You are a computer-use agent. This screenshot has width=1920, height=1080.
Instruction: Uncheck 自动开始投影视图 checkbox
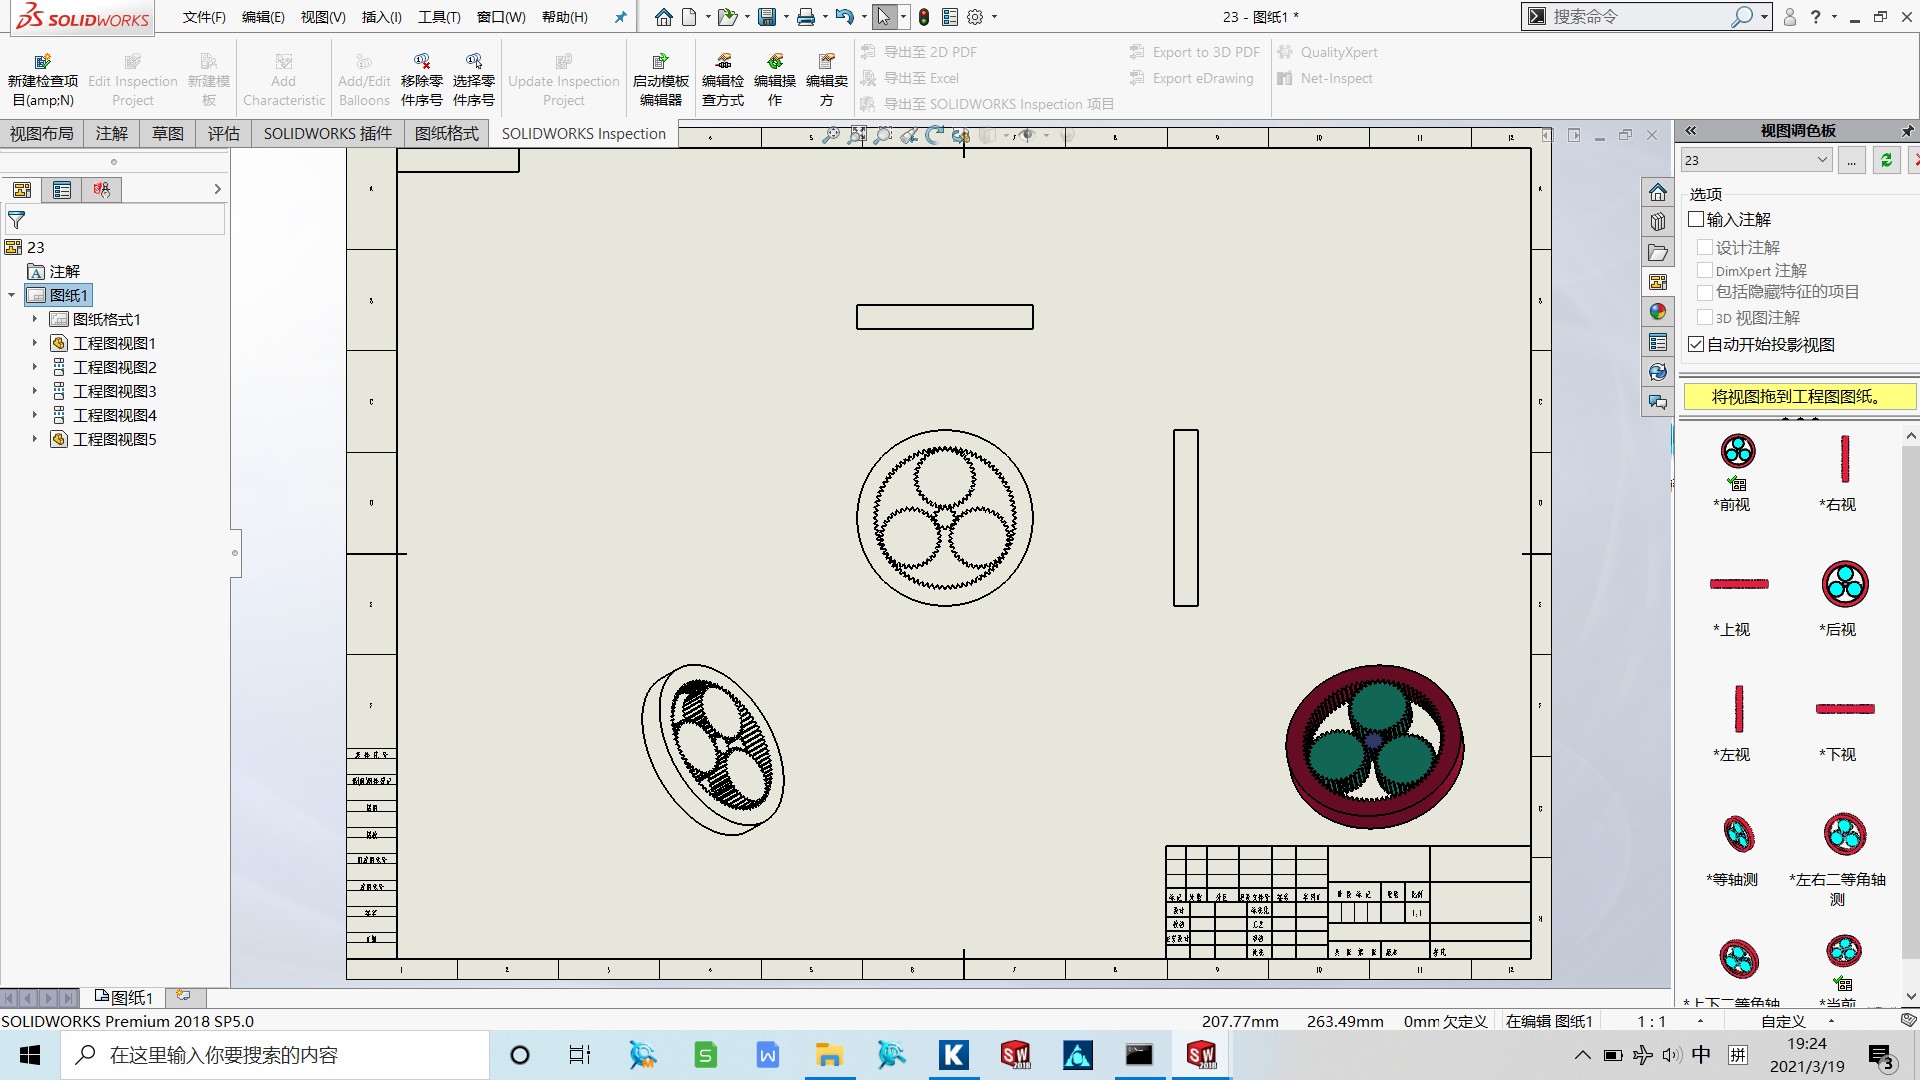tap(1696, 344)
